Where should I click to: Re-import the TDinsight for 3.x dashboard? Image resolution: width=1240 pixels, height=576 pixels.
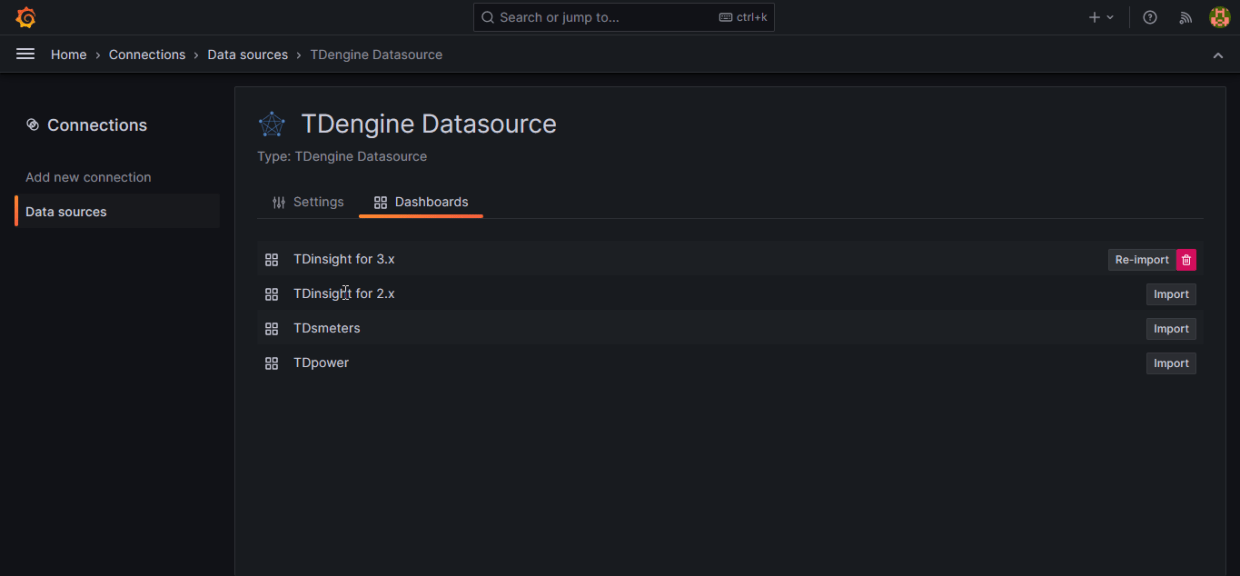1141,259
